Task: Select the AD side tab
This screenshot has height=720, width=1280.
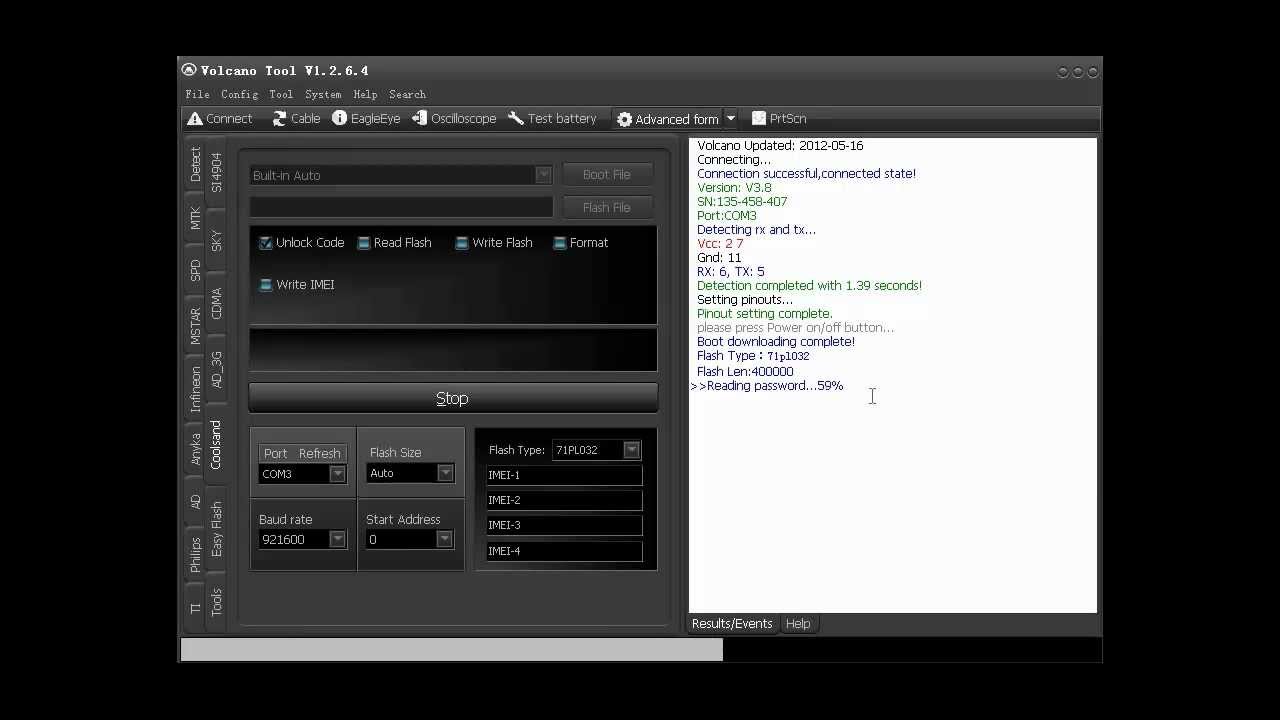Action: coord(195,501)
